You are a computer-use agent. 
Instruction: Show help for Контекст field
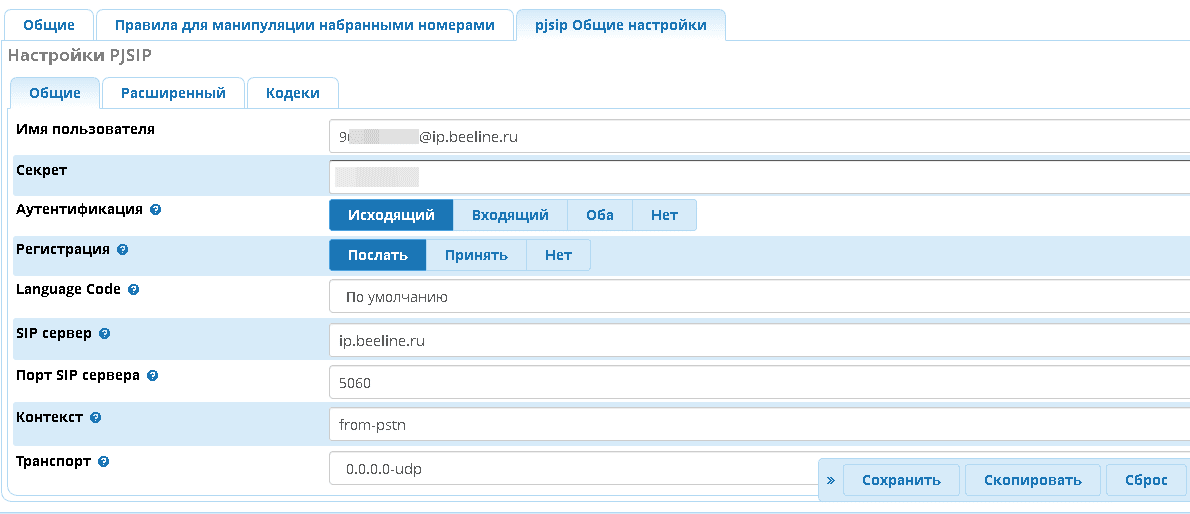pos(96,418)
